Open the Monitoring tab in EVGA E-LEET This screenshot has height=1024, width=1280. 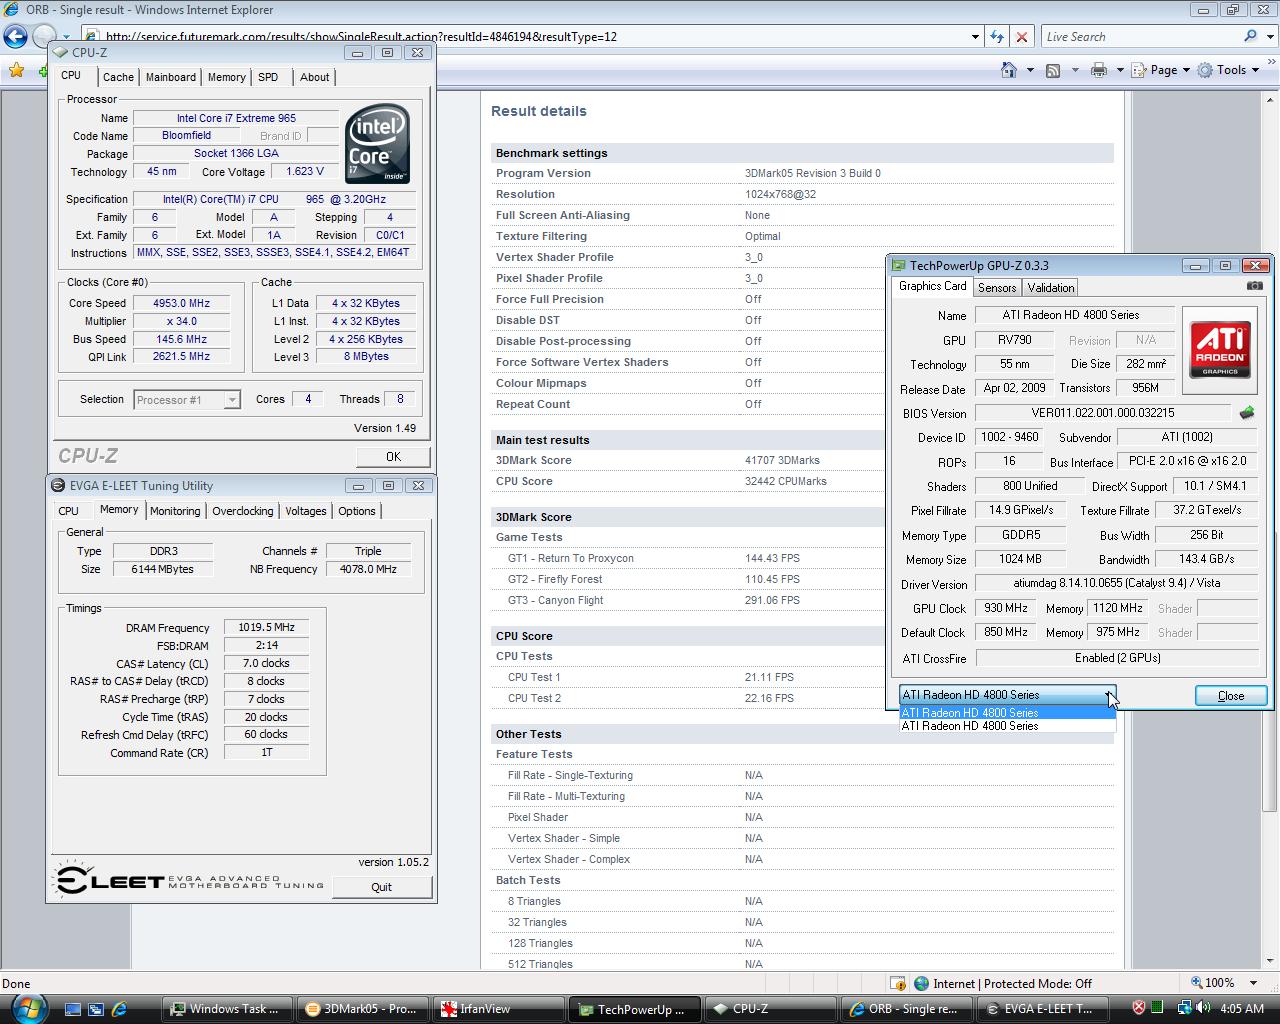tap(175, 511)
